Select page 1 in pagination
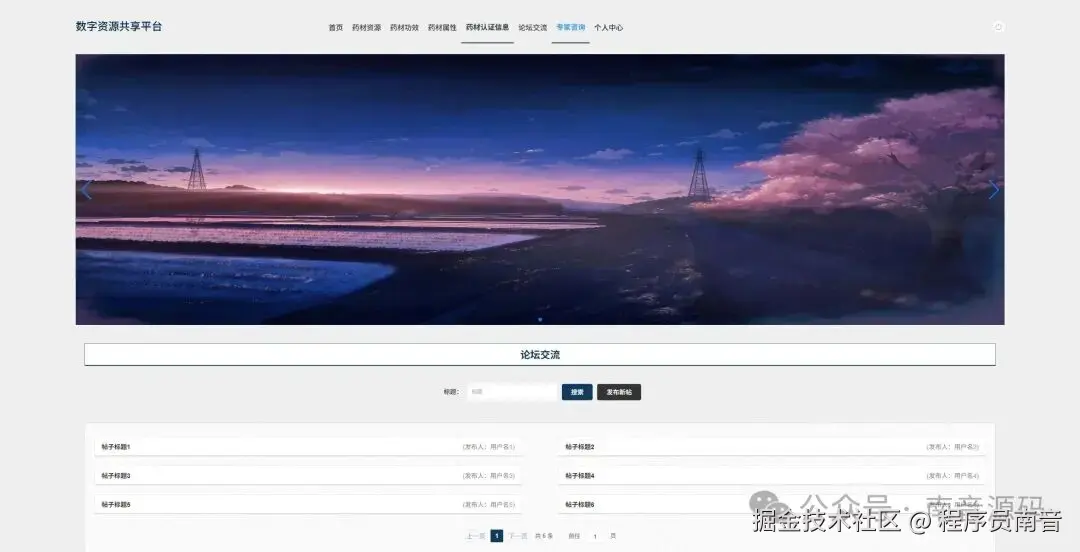 [x=497, y=536]
